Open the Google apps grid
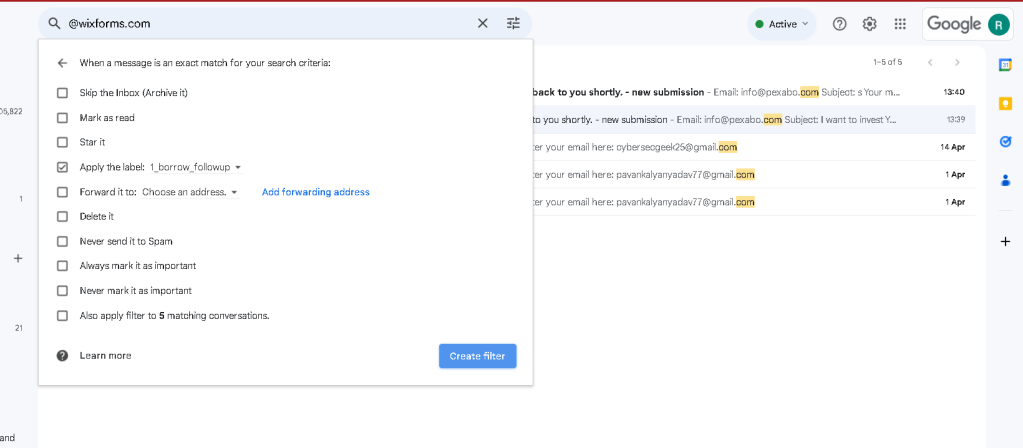Viewport: 1023px width, 448px height. (900, 24)
